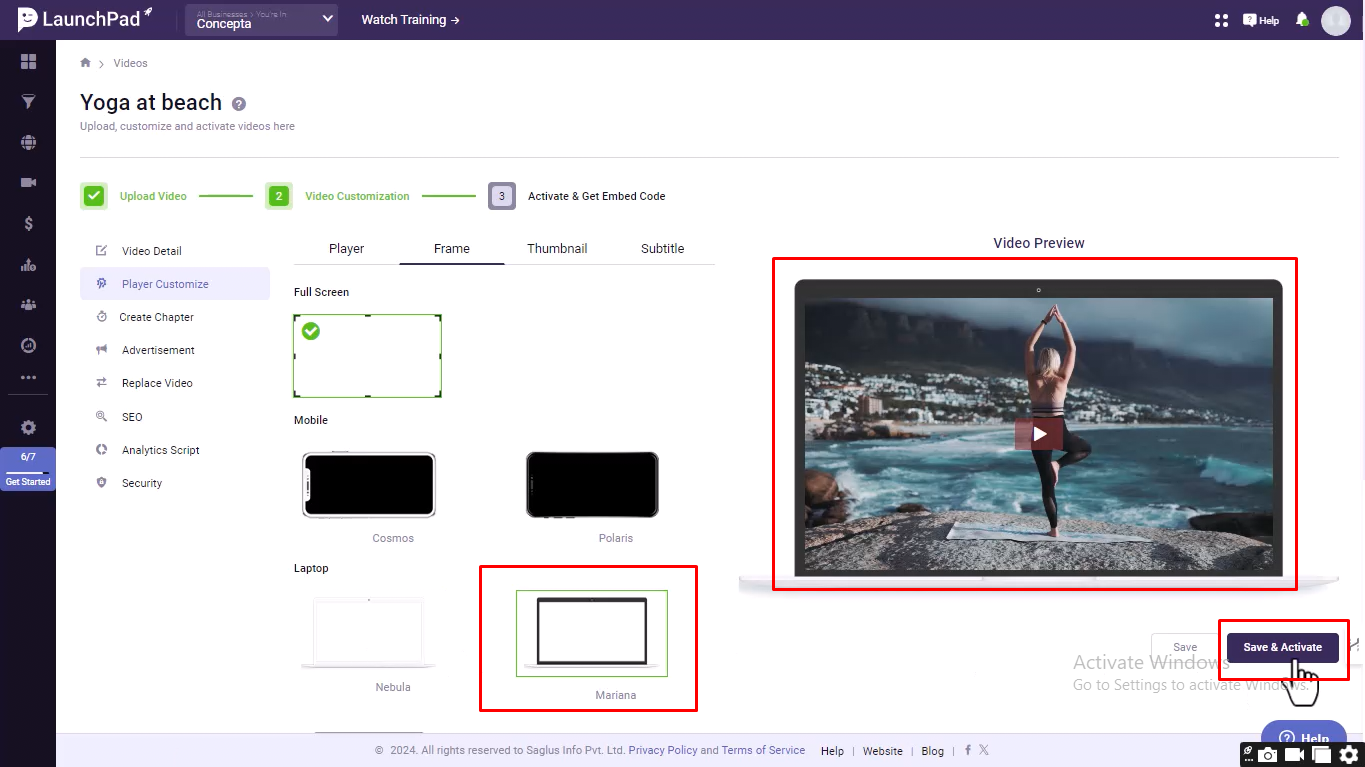Open Privacy Policy link in footer
This screenshot has width=1365, height=767.
(x=663, y=750)
